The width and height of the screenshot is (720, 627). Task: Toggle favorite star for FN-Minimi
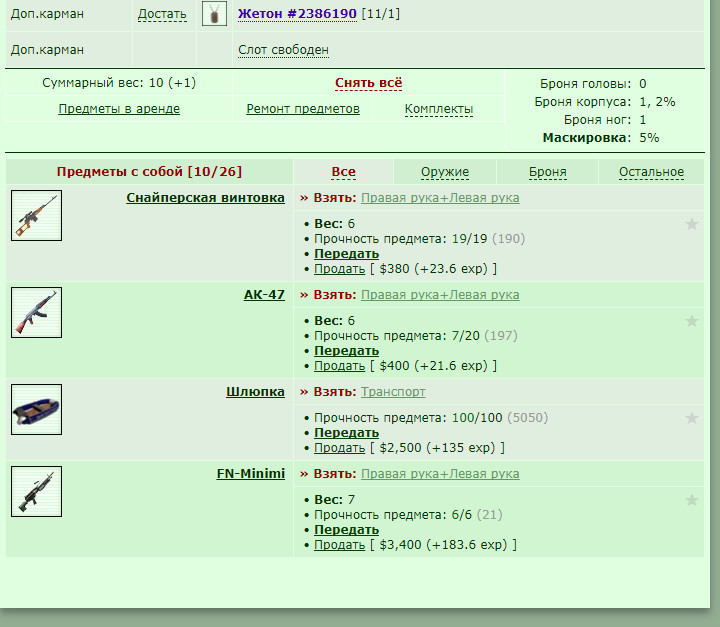[692, 500]
